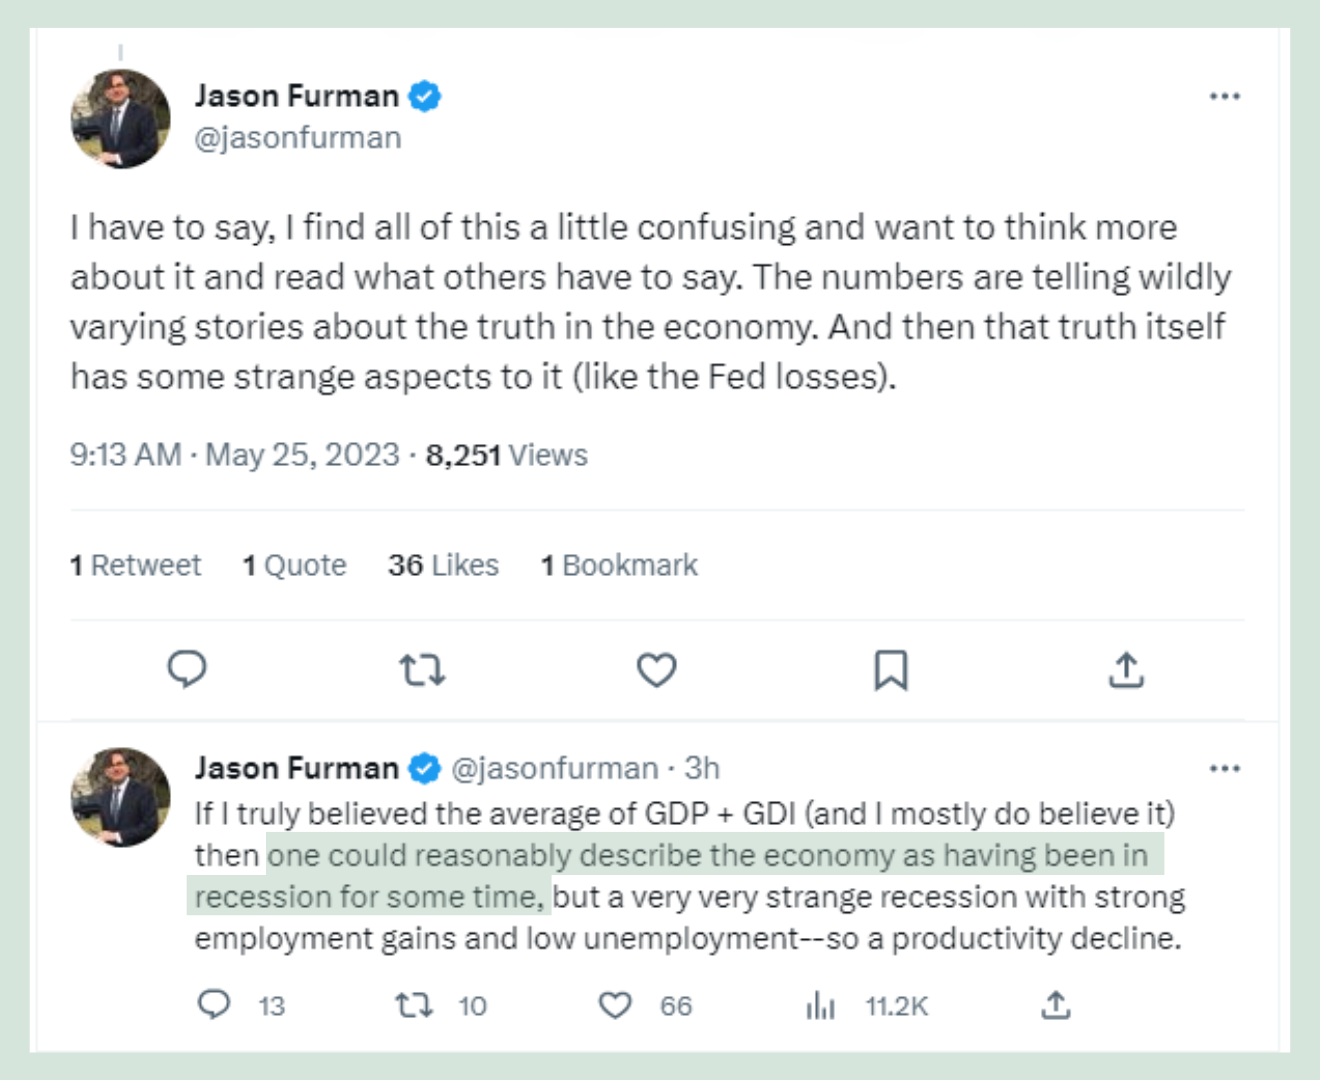Retweet the reply tweet with 10 retweets
Screen dimensions: 1320x1080
[415, 1004]
